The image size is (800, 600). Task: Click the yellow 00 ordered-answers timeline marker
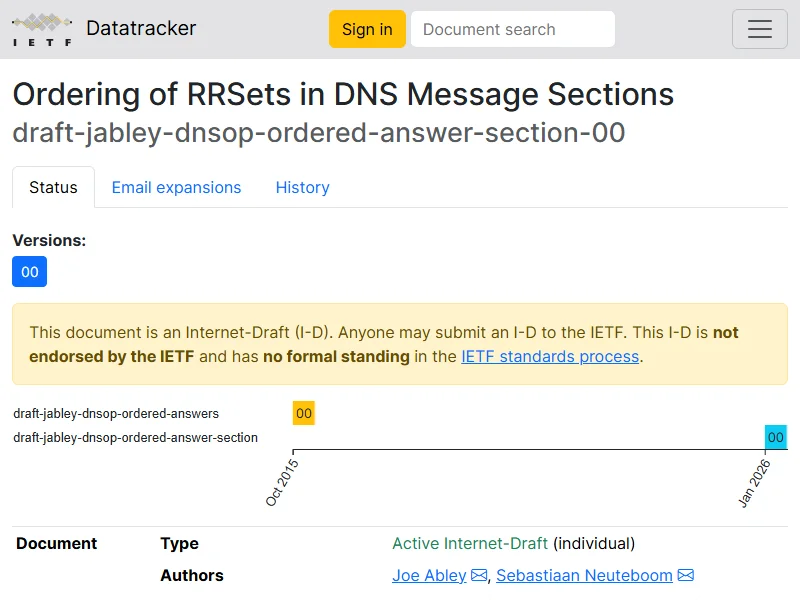coord(304,413)
